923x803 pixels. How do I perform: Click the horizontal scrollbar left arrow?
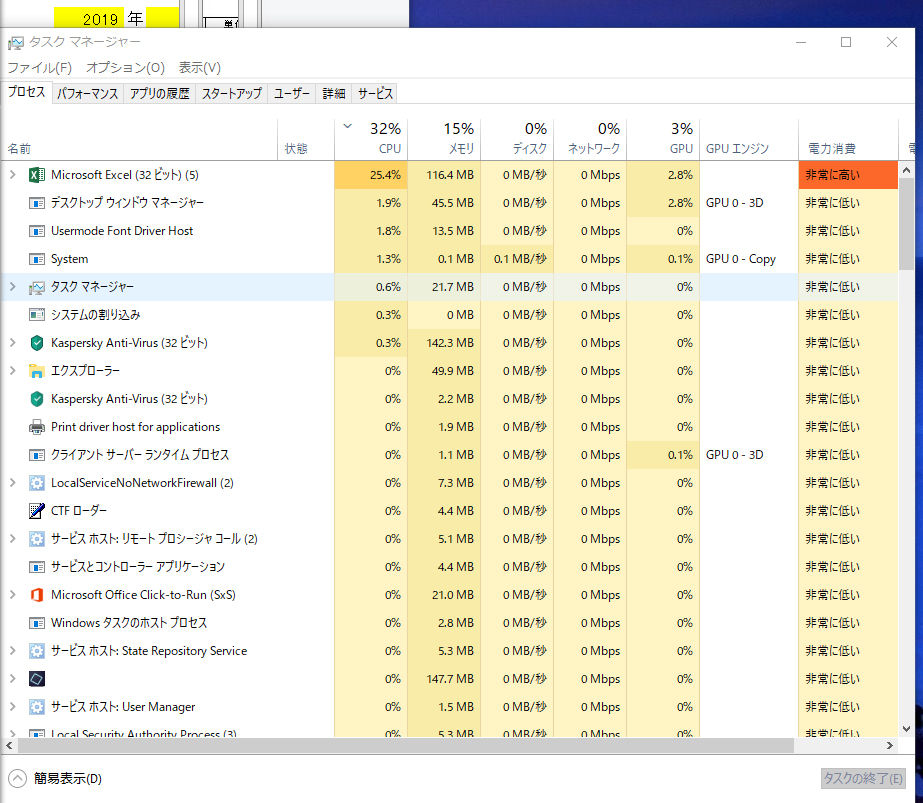(9, 745)
